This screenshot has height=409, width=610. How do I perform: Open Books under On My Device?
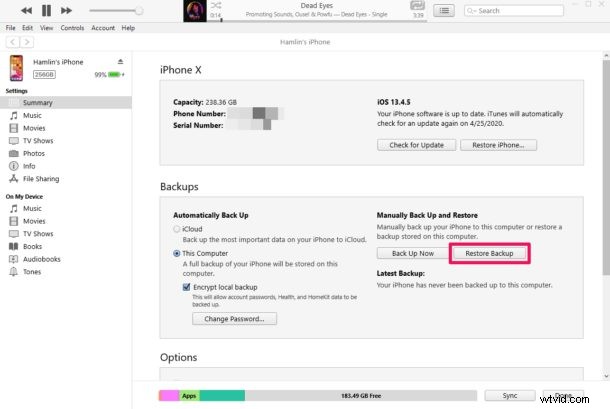point(32,246)
